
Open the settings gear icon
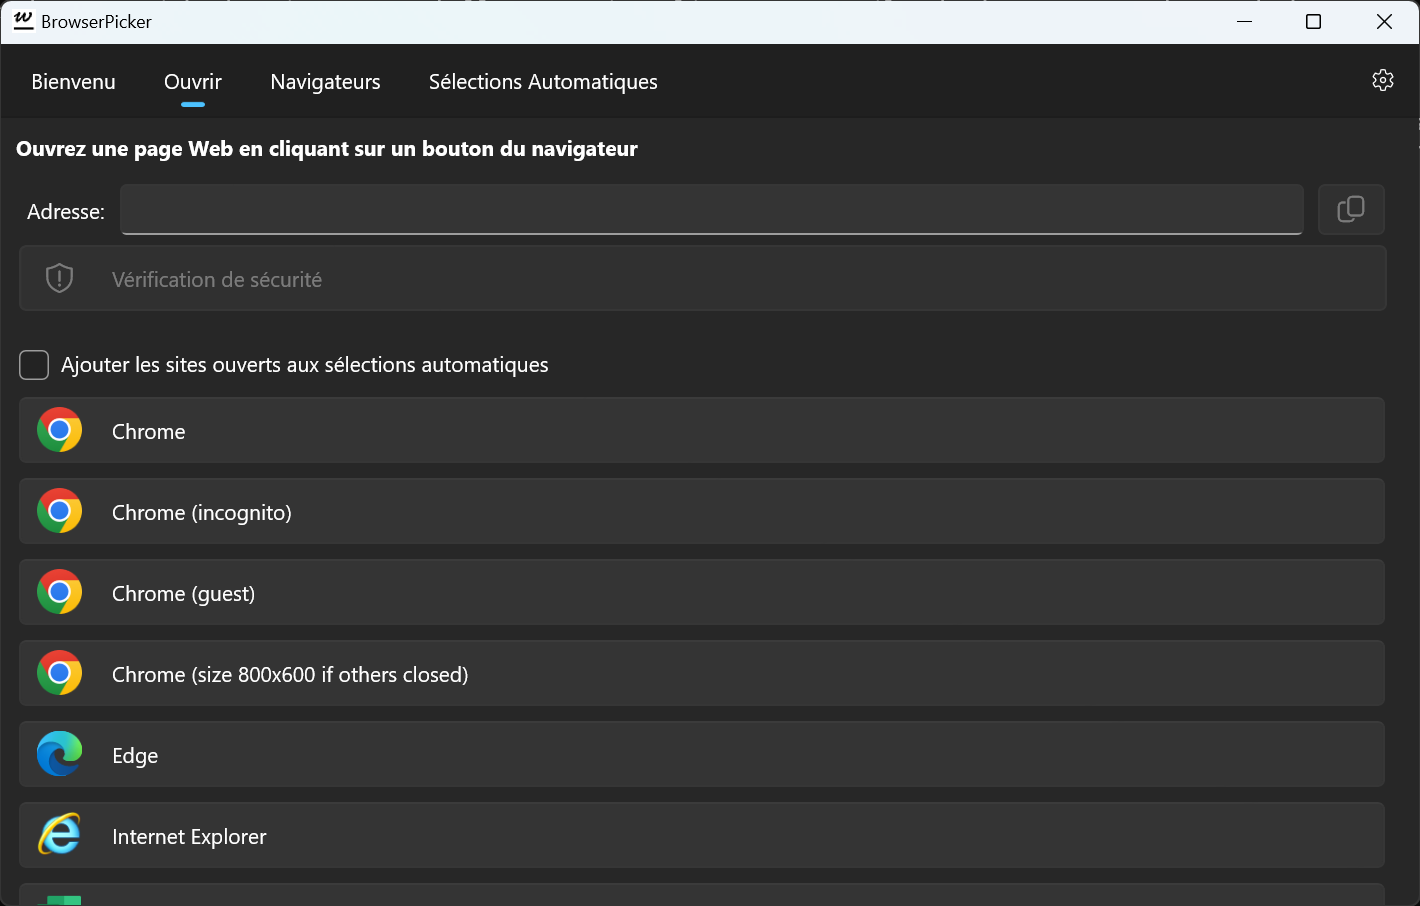pos(1383,80)
